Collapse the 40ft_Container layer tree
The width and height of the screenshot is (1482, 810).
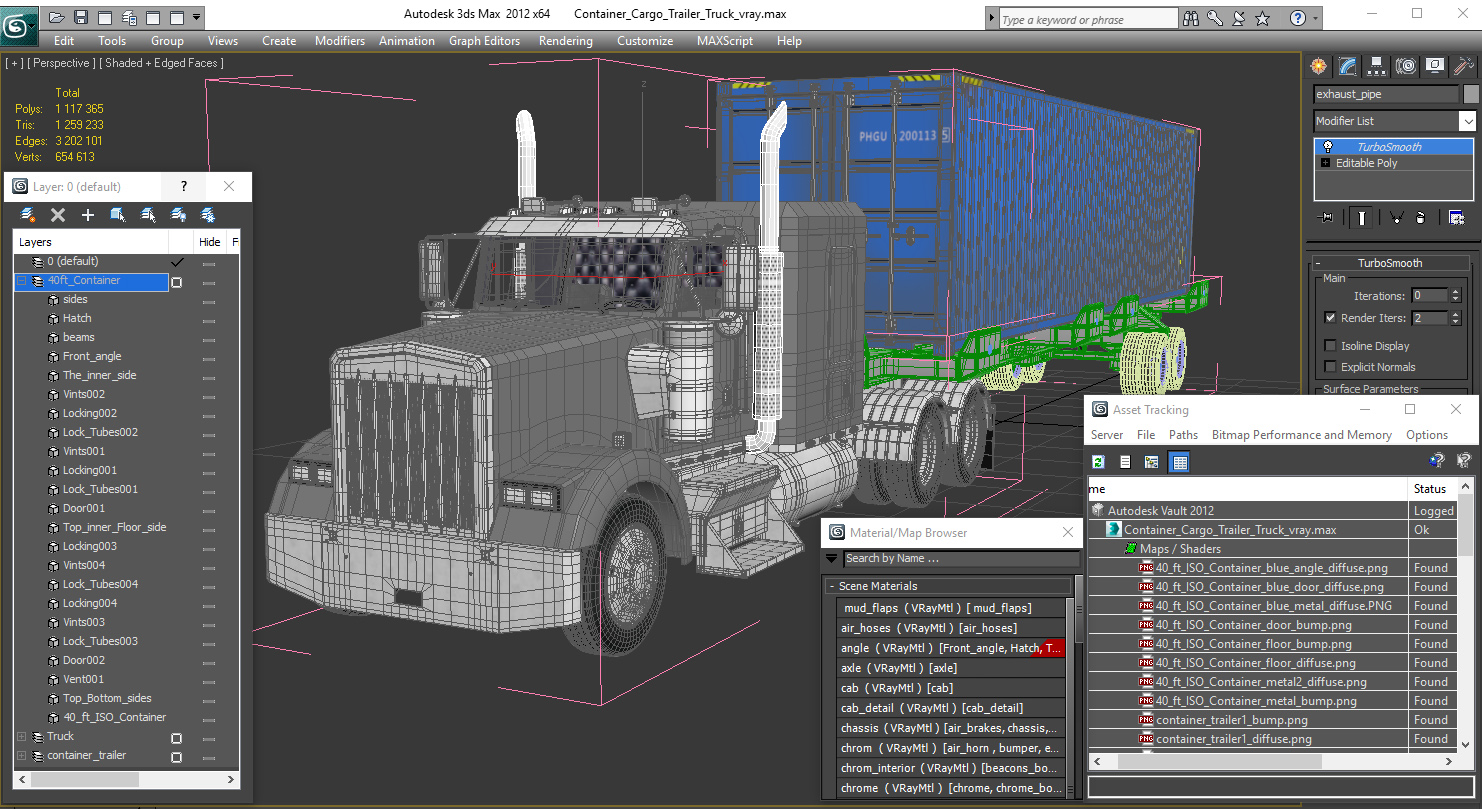(x=22, y=281)
